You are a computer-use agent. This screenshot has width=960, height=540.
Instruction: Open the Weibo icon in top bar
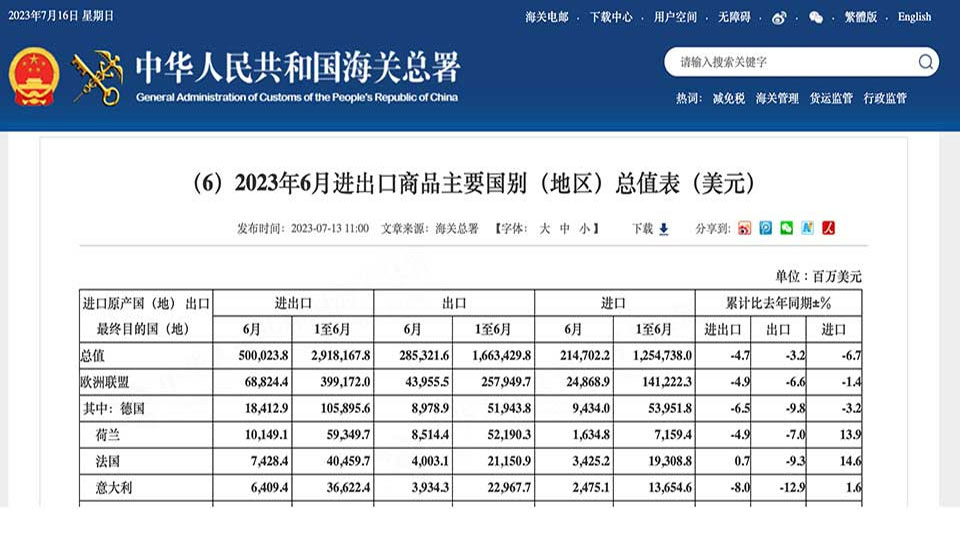[780, 17]
